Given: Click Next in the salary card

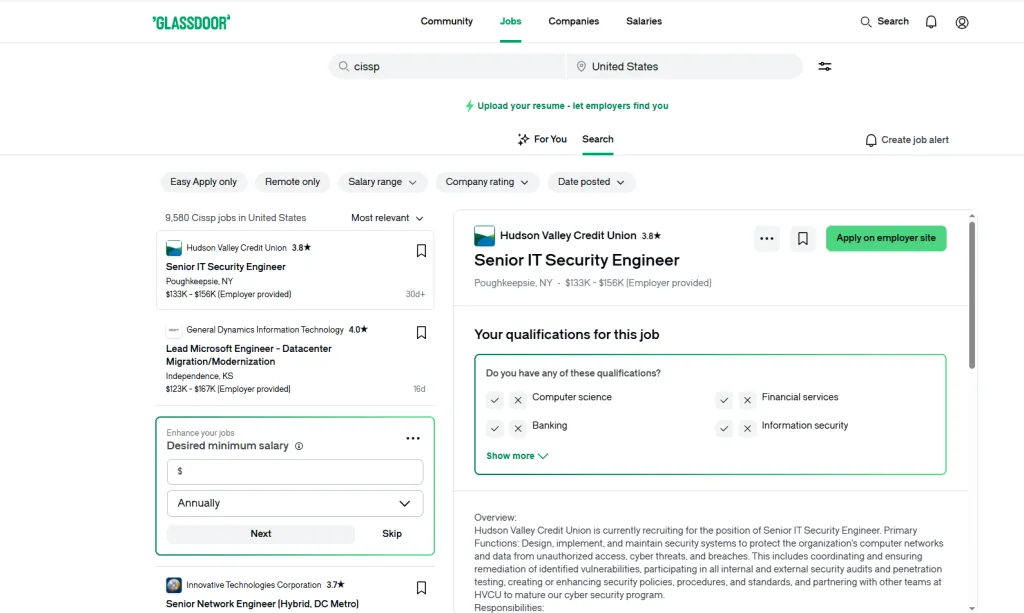Looking at the screenshot, I should click(261, 534).
